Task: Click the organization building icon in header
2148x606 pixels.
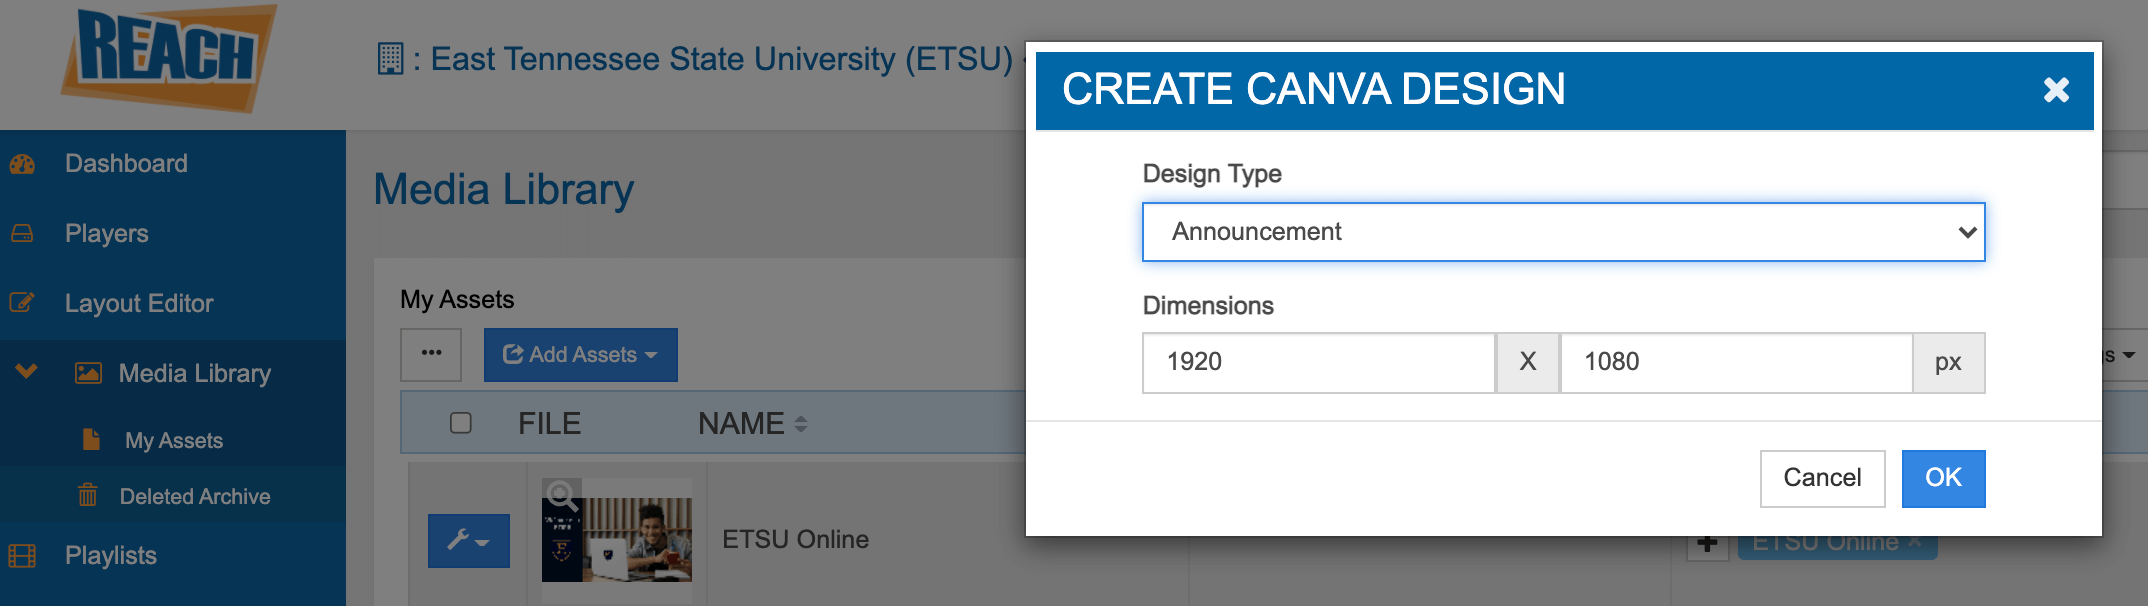Action: click(x=390, y=59)
